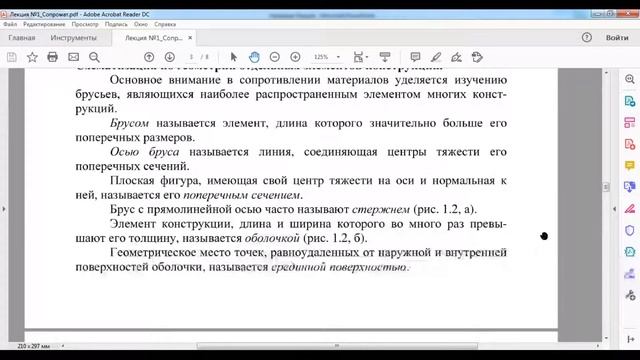640x360 pixels.
Task: Add bookmark with star icon
Action: (x=32, y=57)
